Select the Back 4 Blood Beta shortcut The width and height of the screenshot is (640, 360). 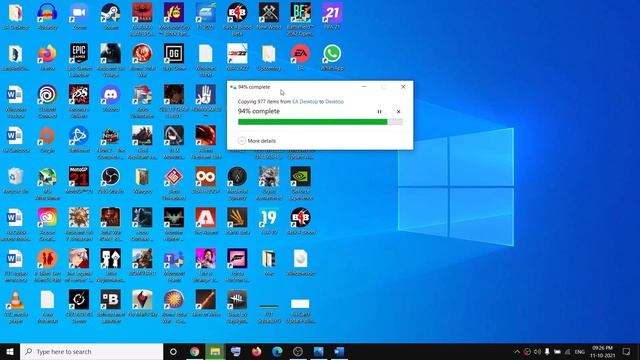(237, 19)
